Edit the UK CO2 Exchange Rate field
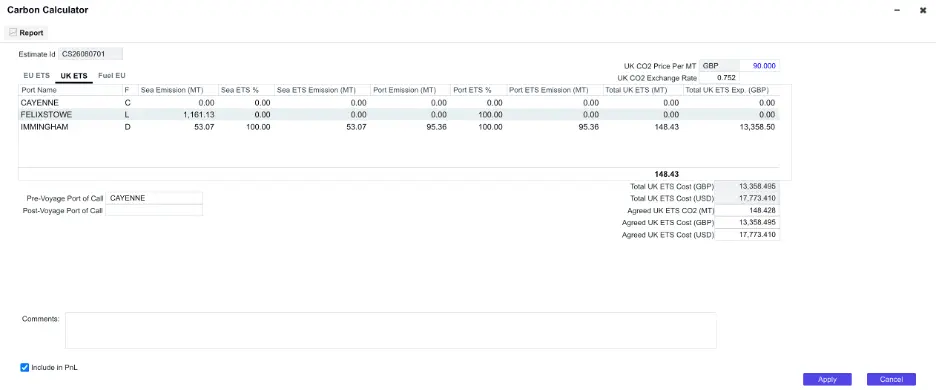Screen dimensions: 936x390 click(719, 78)
